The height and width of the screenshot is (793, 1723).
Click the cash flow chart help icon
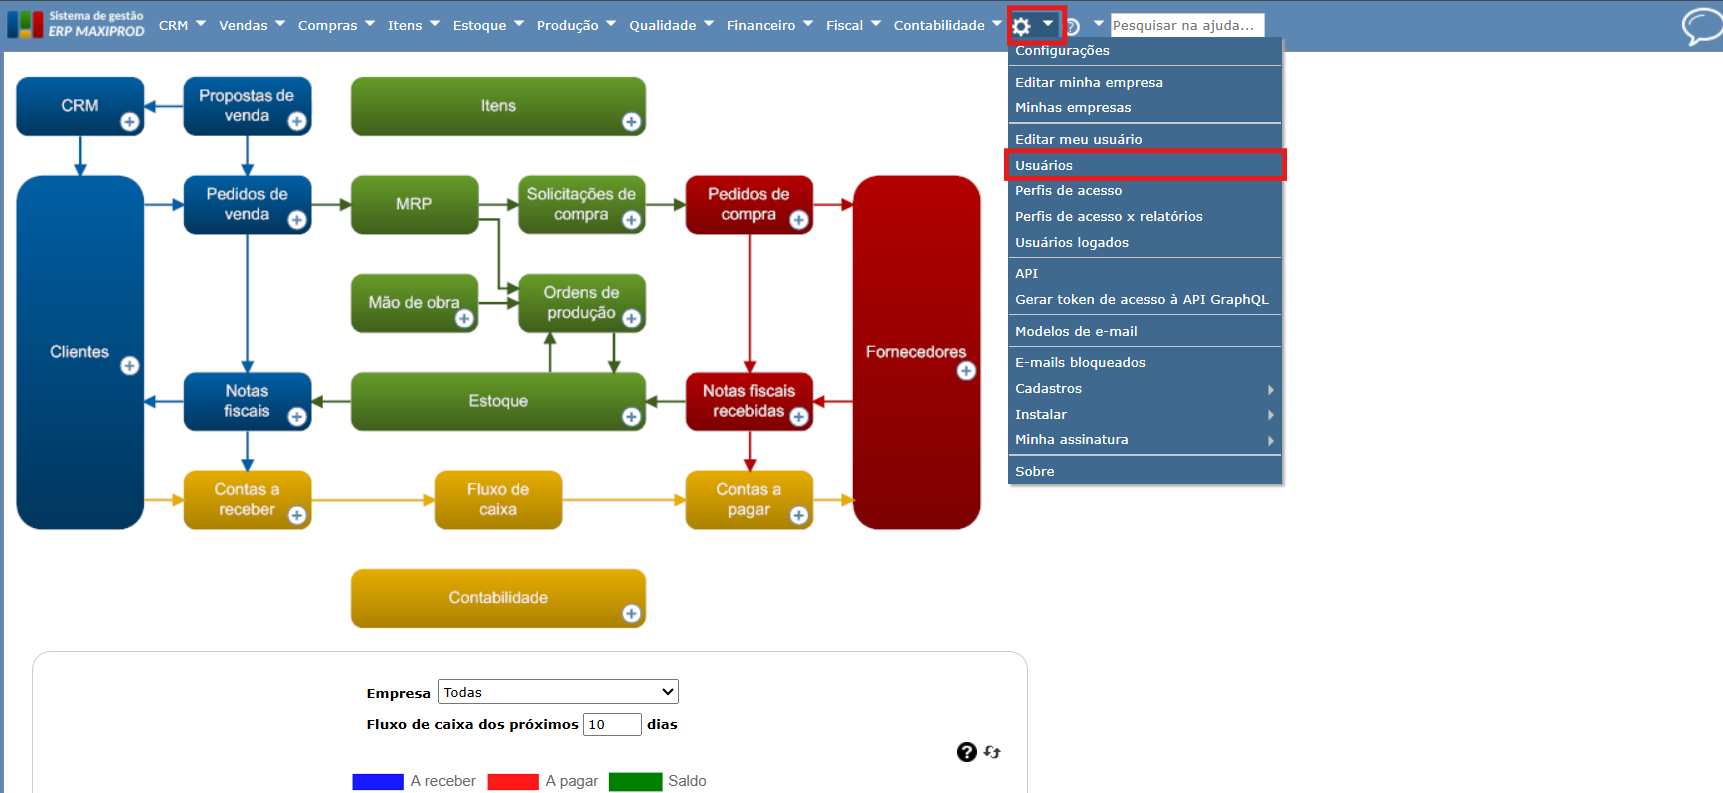click(966, 752)
